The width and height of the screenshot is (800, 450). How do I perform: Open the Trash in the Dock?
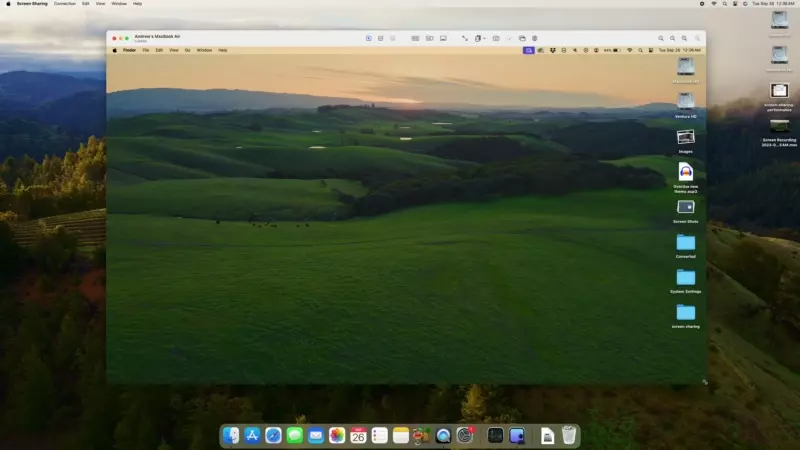click(568, 435)
